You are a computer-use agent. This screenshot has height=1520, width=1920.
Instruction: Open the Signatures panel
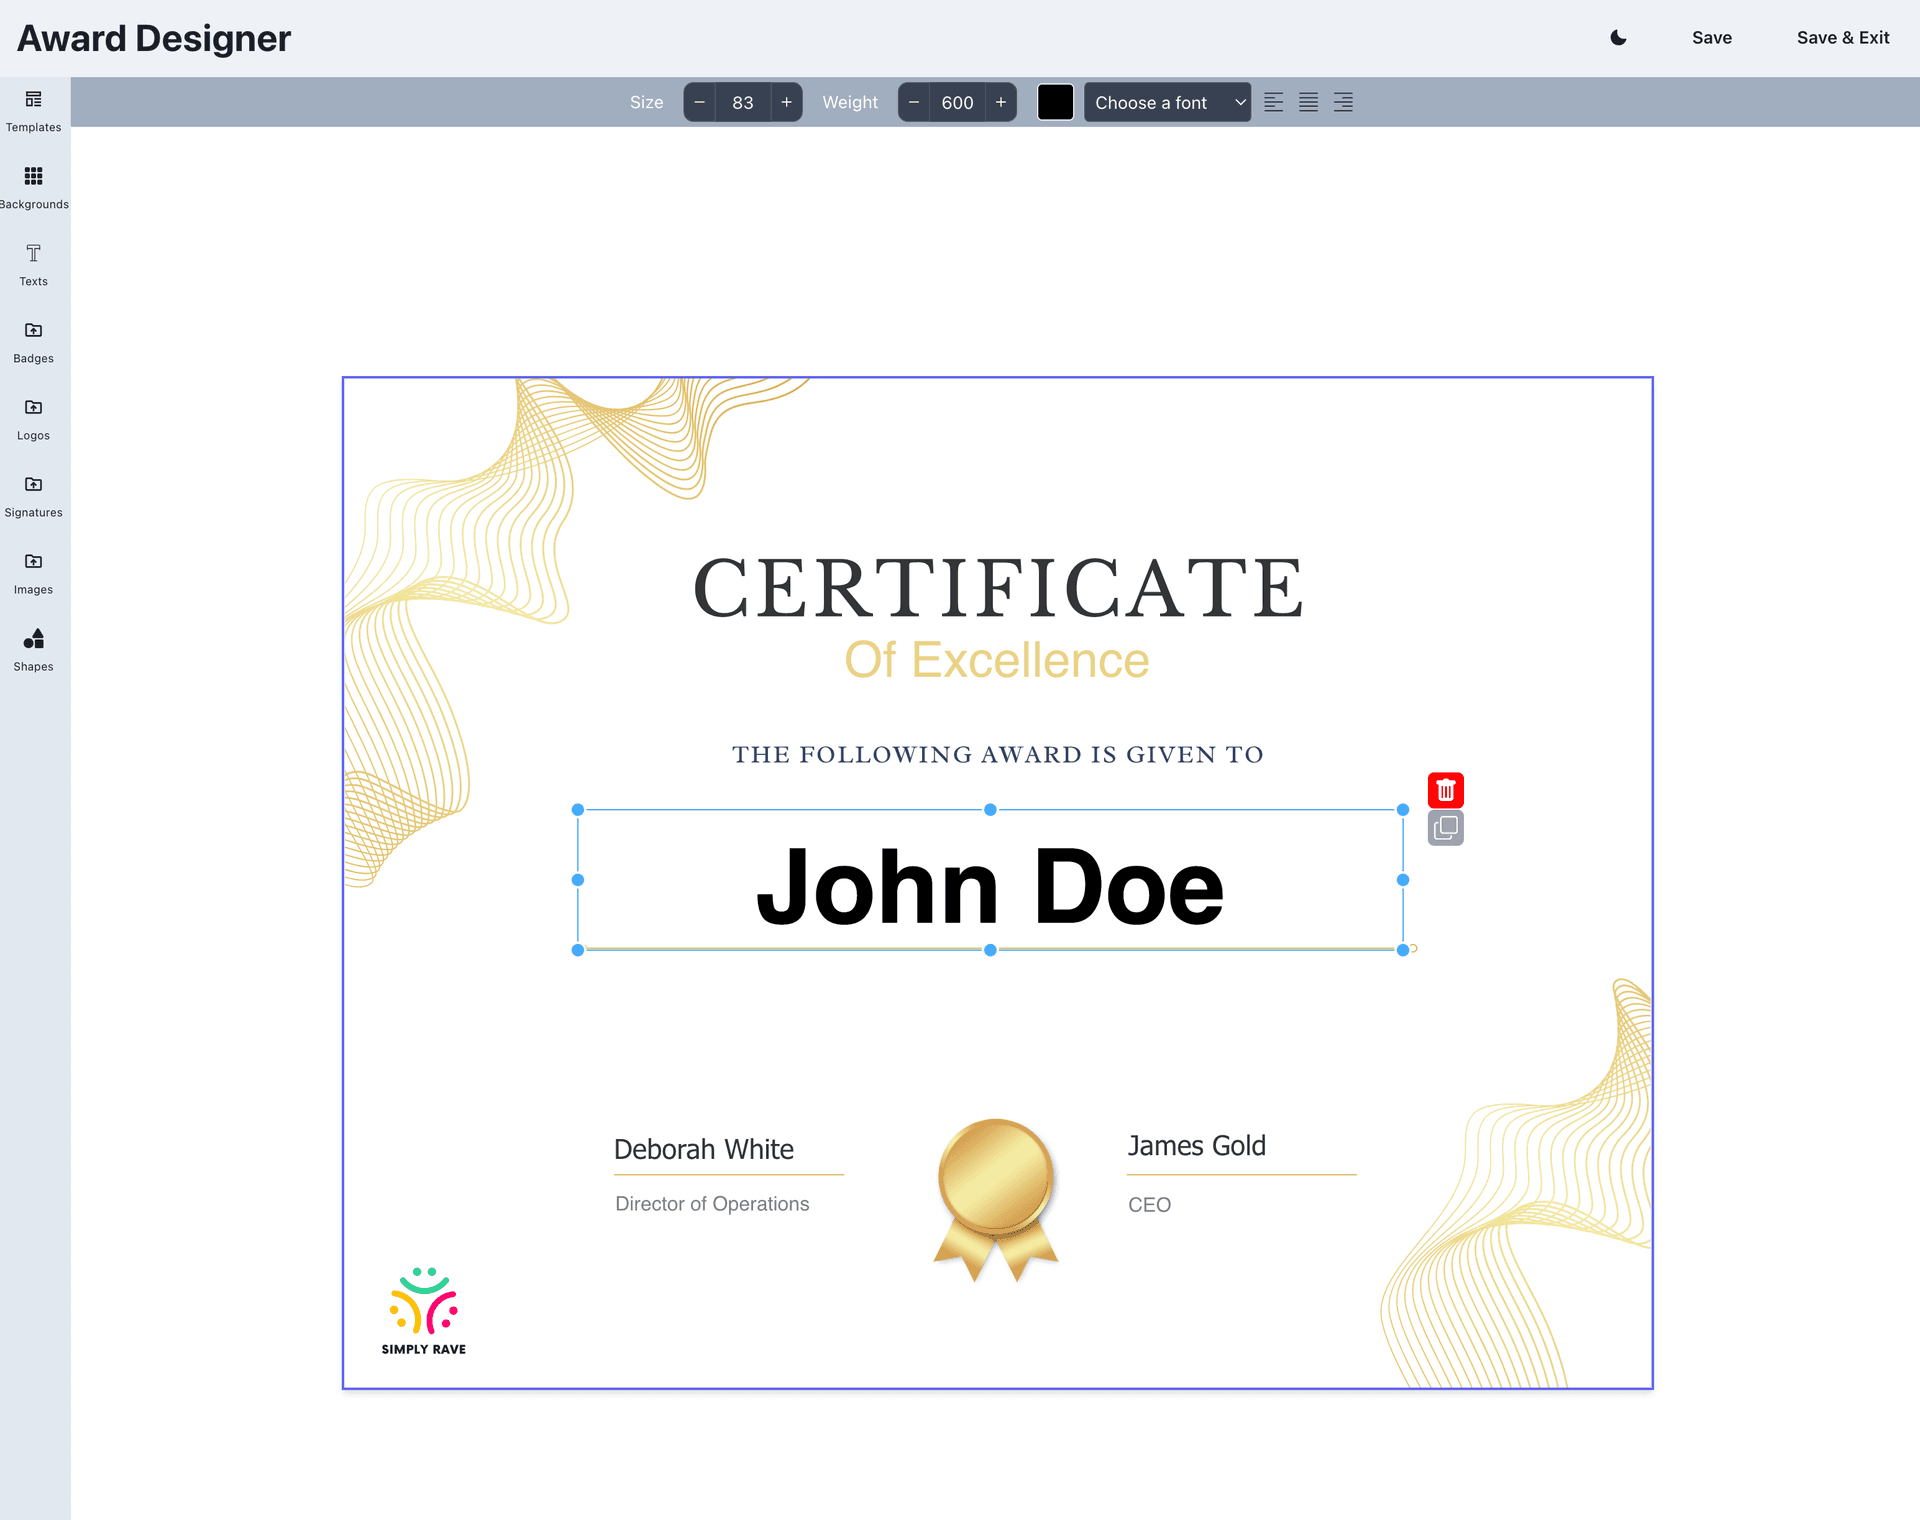pyautogui.click(x=34, y=496)
